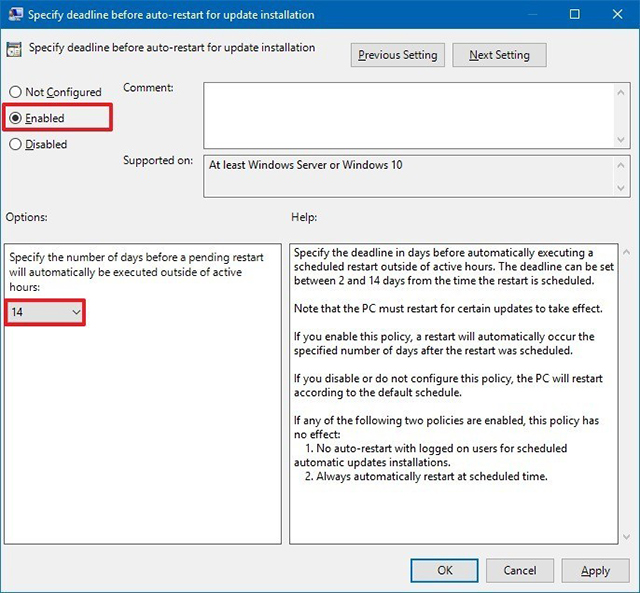Viewport: 640px width, 593px height.
Task: Click 'Note that the PC must restart' help line
Action: coord(448,309)
